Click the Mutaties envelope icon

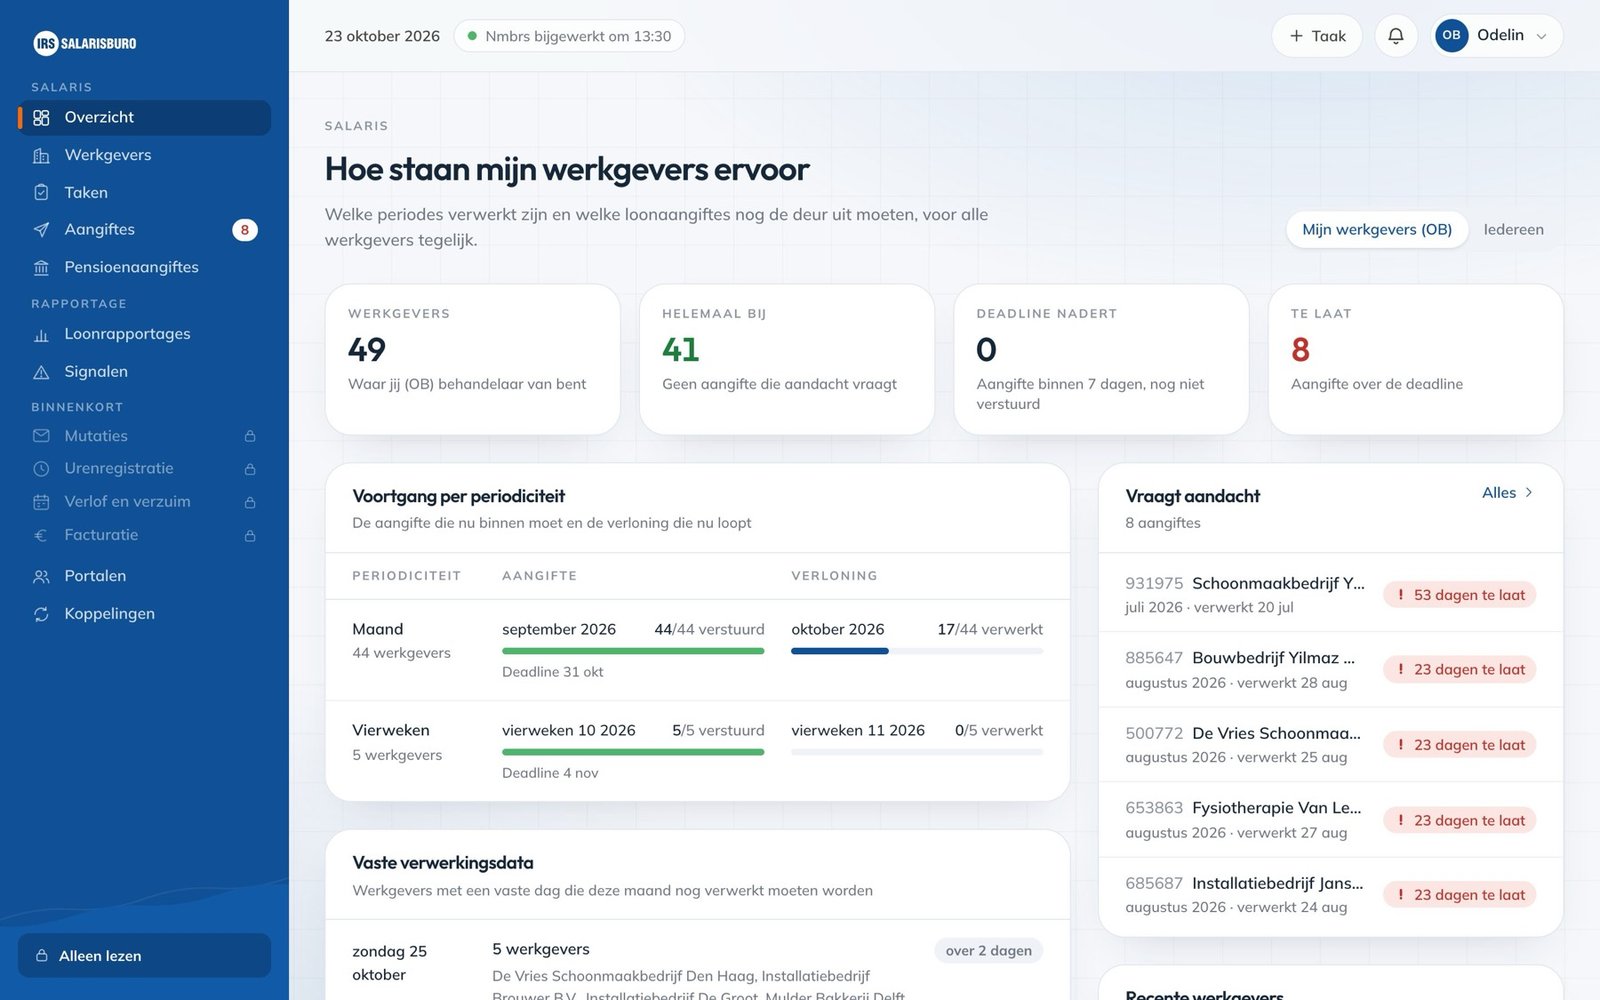point(41,436)
